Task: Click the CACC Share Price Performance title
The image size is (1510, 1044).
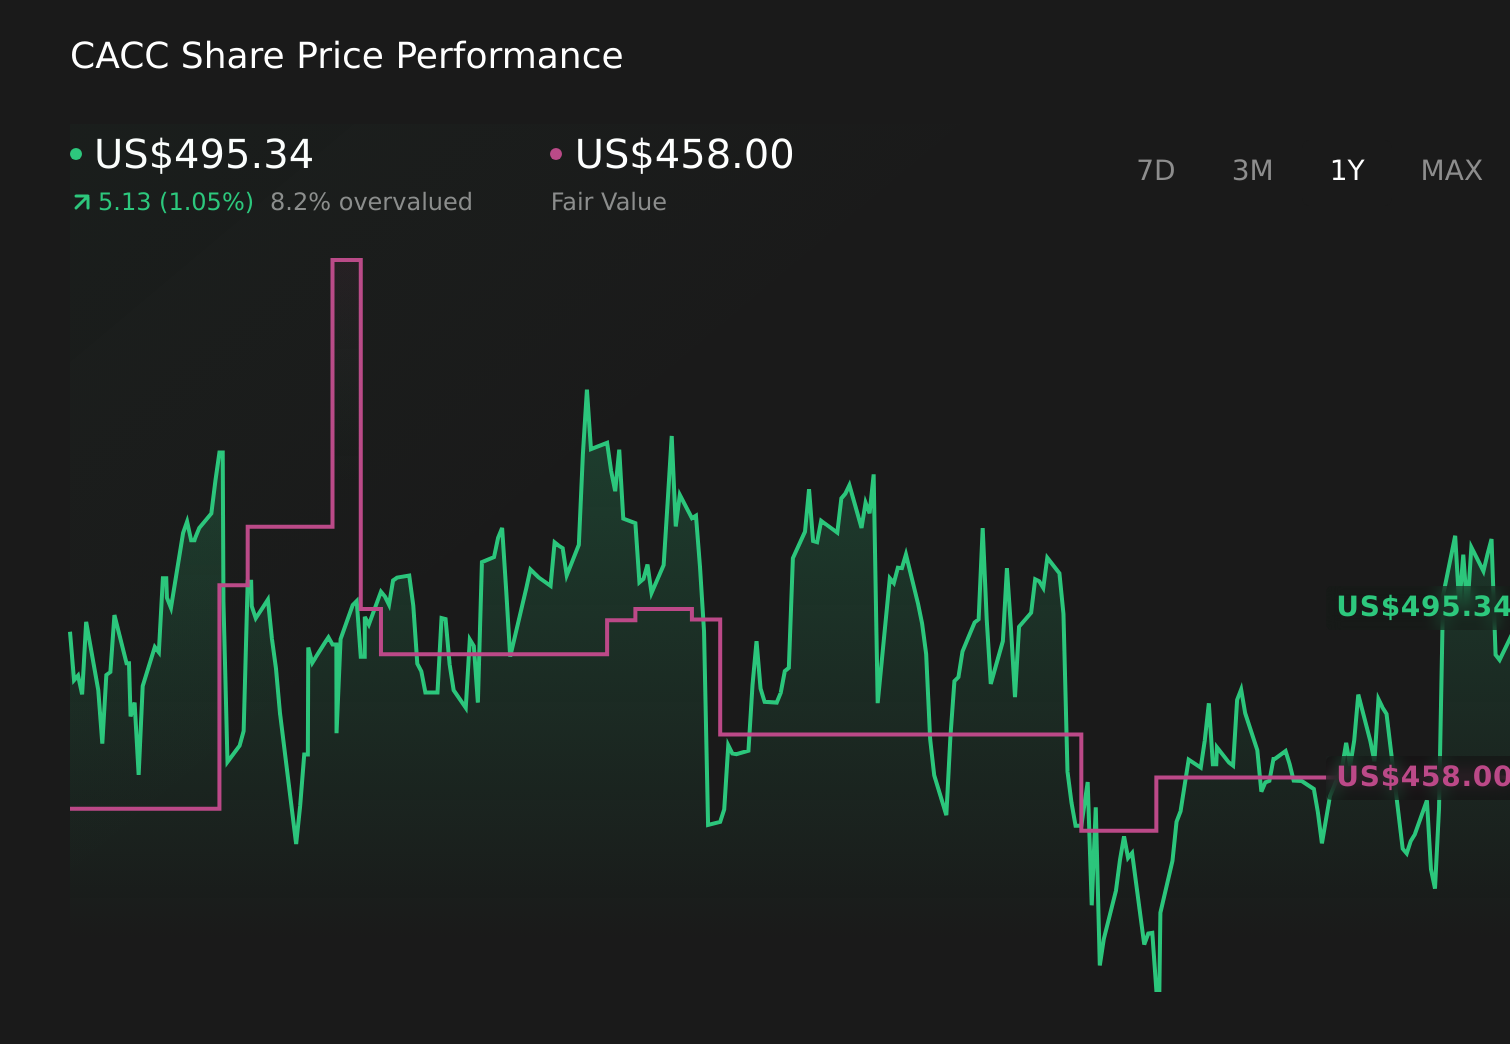Action: 346,55
